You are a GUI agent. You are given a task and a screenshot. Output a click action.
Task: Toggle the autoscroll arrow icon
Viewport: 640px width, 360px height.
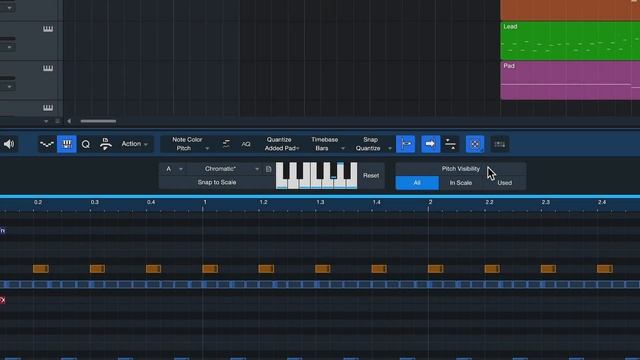coord(430,144)
